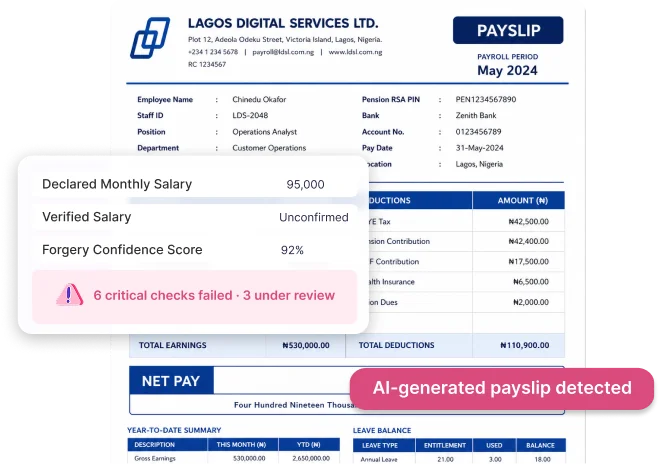The height and width of the screenshot is (464, 659).
Task: Click the NET PAY heading block
Action: [171, 381]
